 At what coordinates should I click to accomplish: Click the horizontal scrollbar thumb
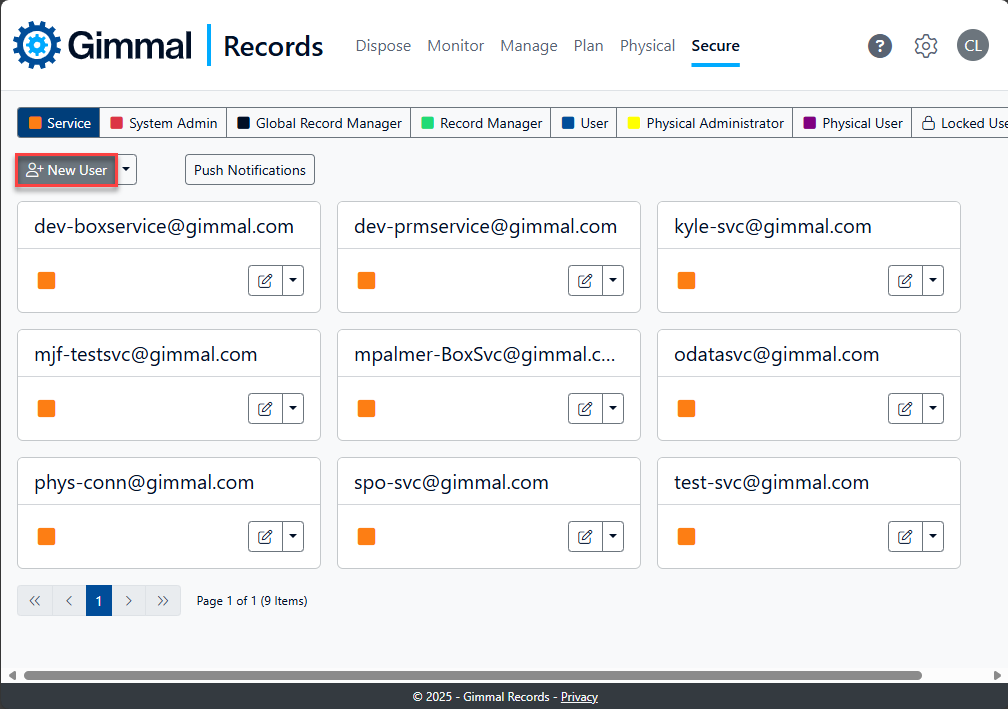pyautogui.click(x=472, y=676)
